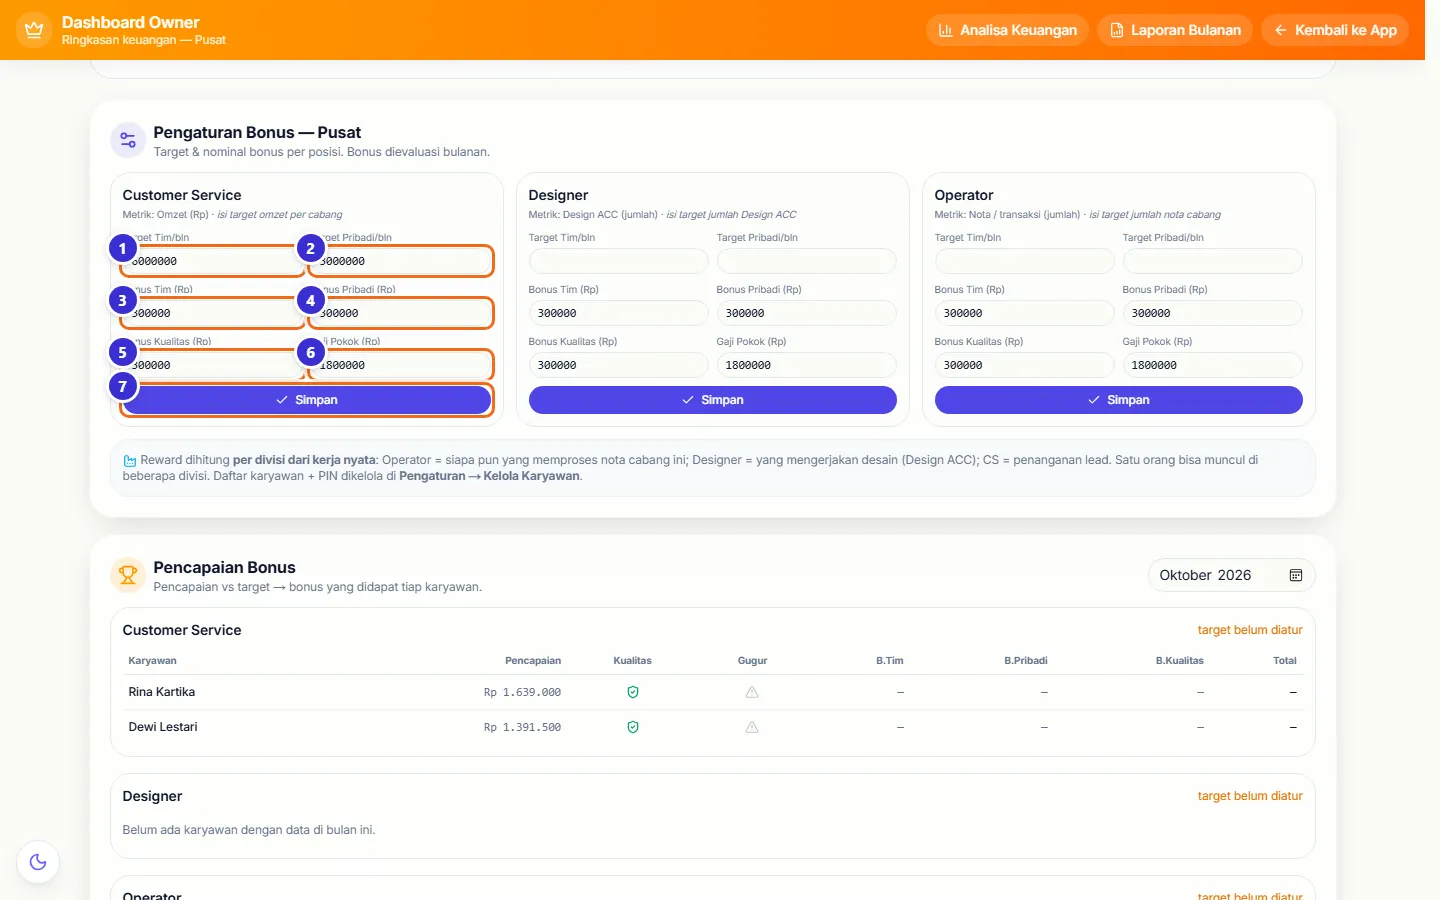Focus Customer Service Target Pribadi/bln field
The width and height of the screenshot is (1440, 900).
pyautogui.click(x=400, y=261)
